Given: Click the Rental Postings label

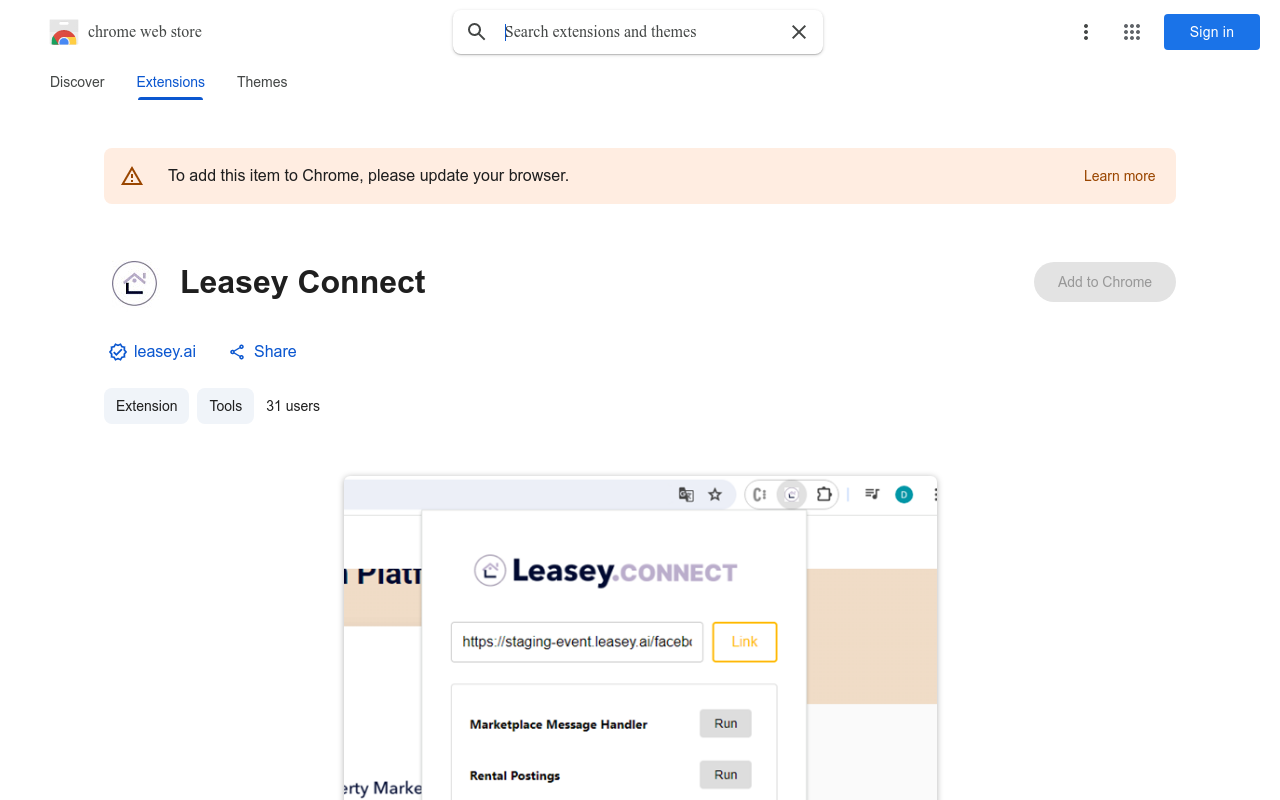Looking at the screenshot, I should tap(515, 775).
